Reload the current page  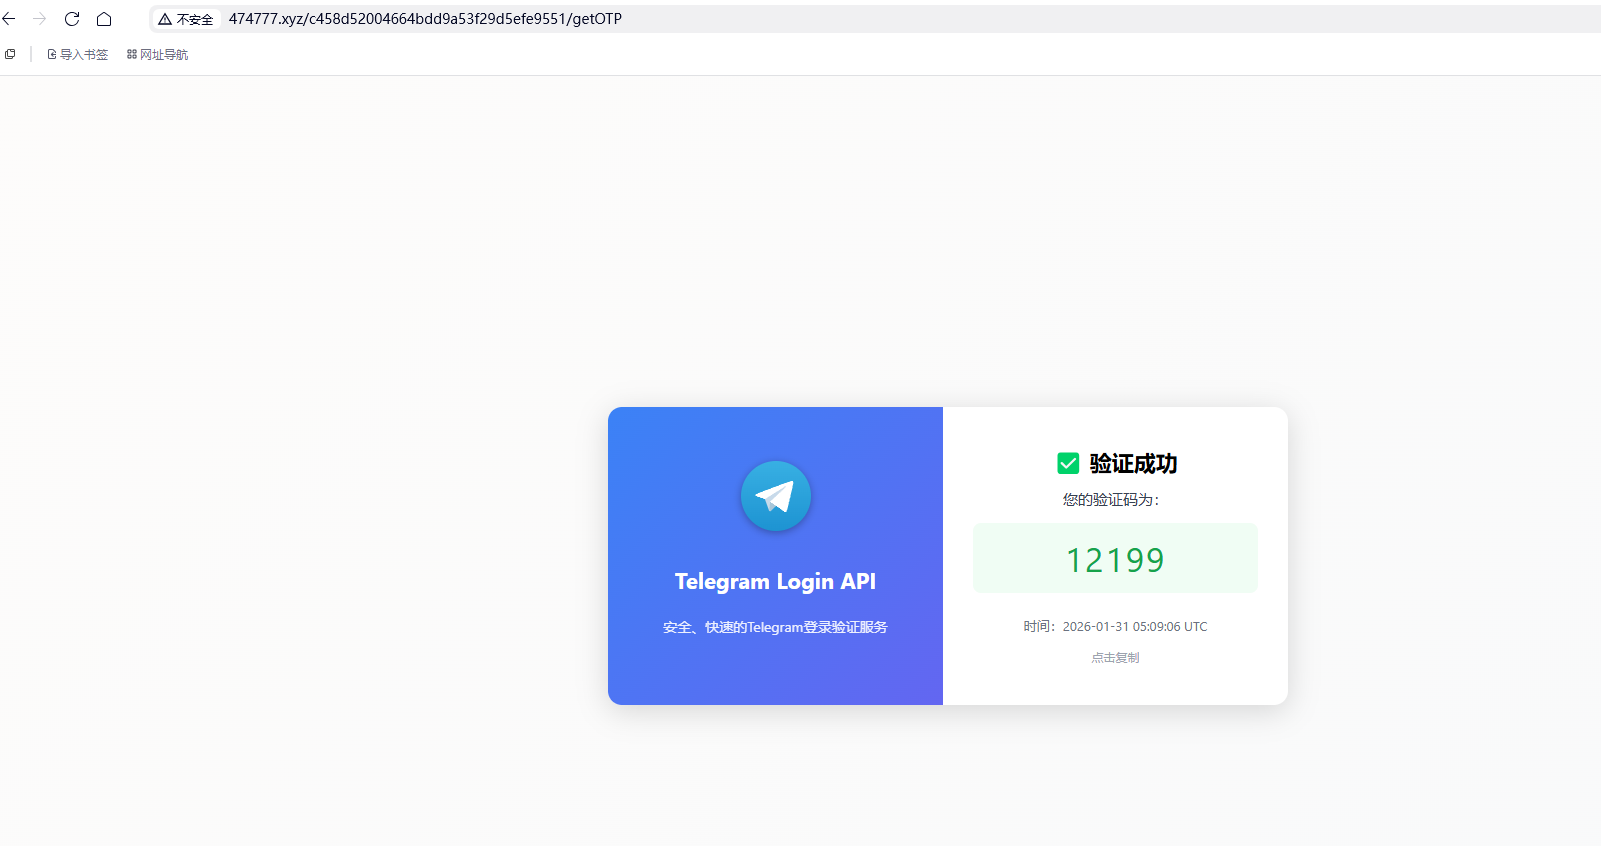72,19
